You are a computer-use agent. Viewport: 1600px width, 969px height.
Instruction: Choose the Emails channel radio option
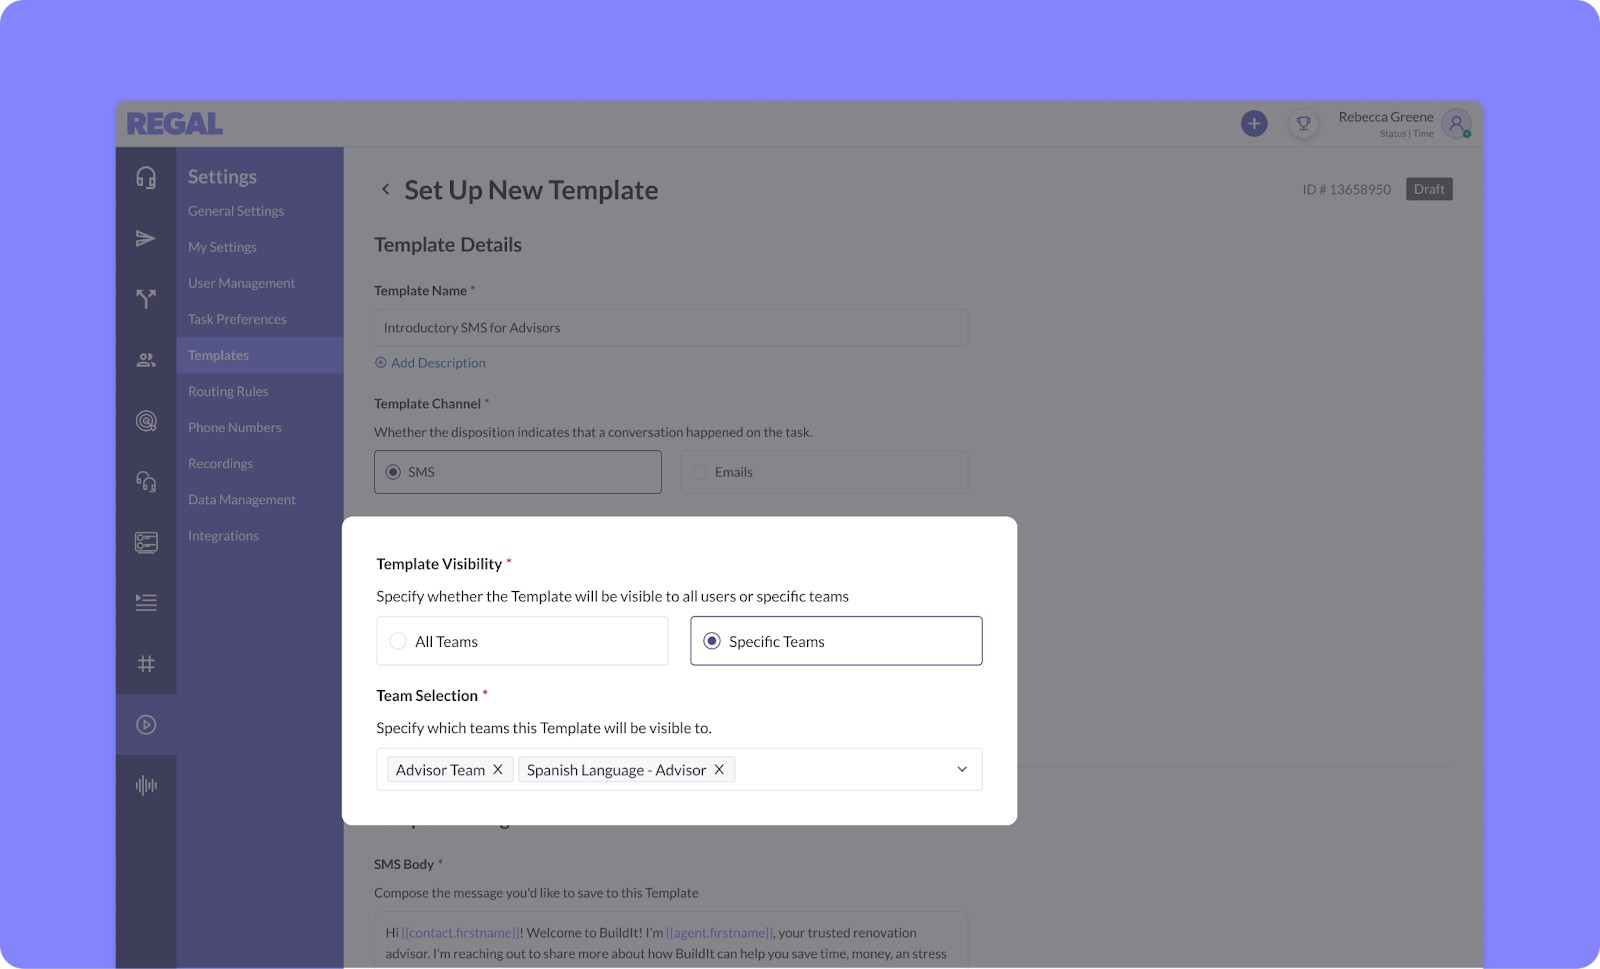824,472
